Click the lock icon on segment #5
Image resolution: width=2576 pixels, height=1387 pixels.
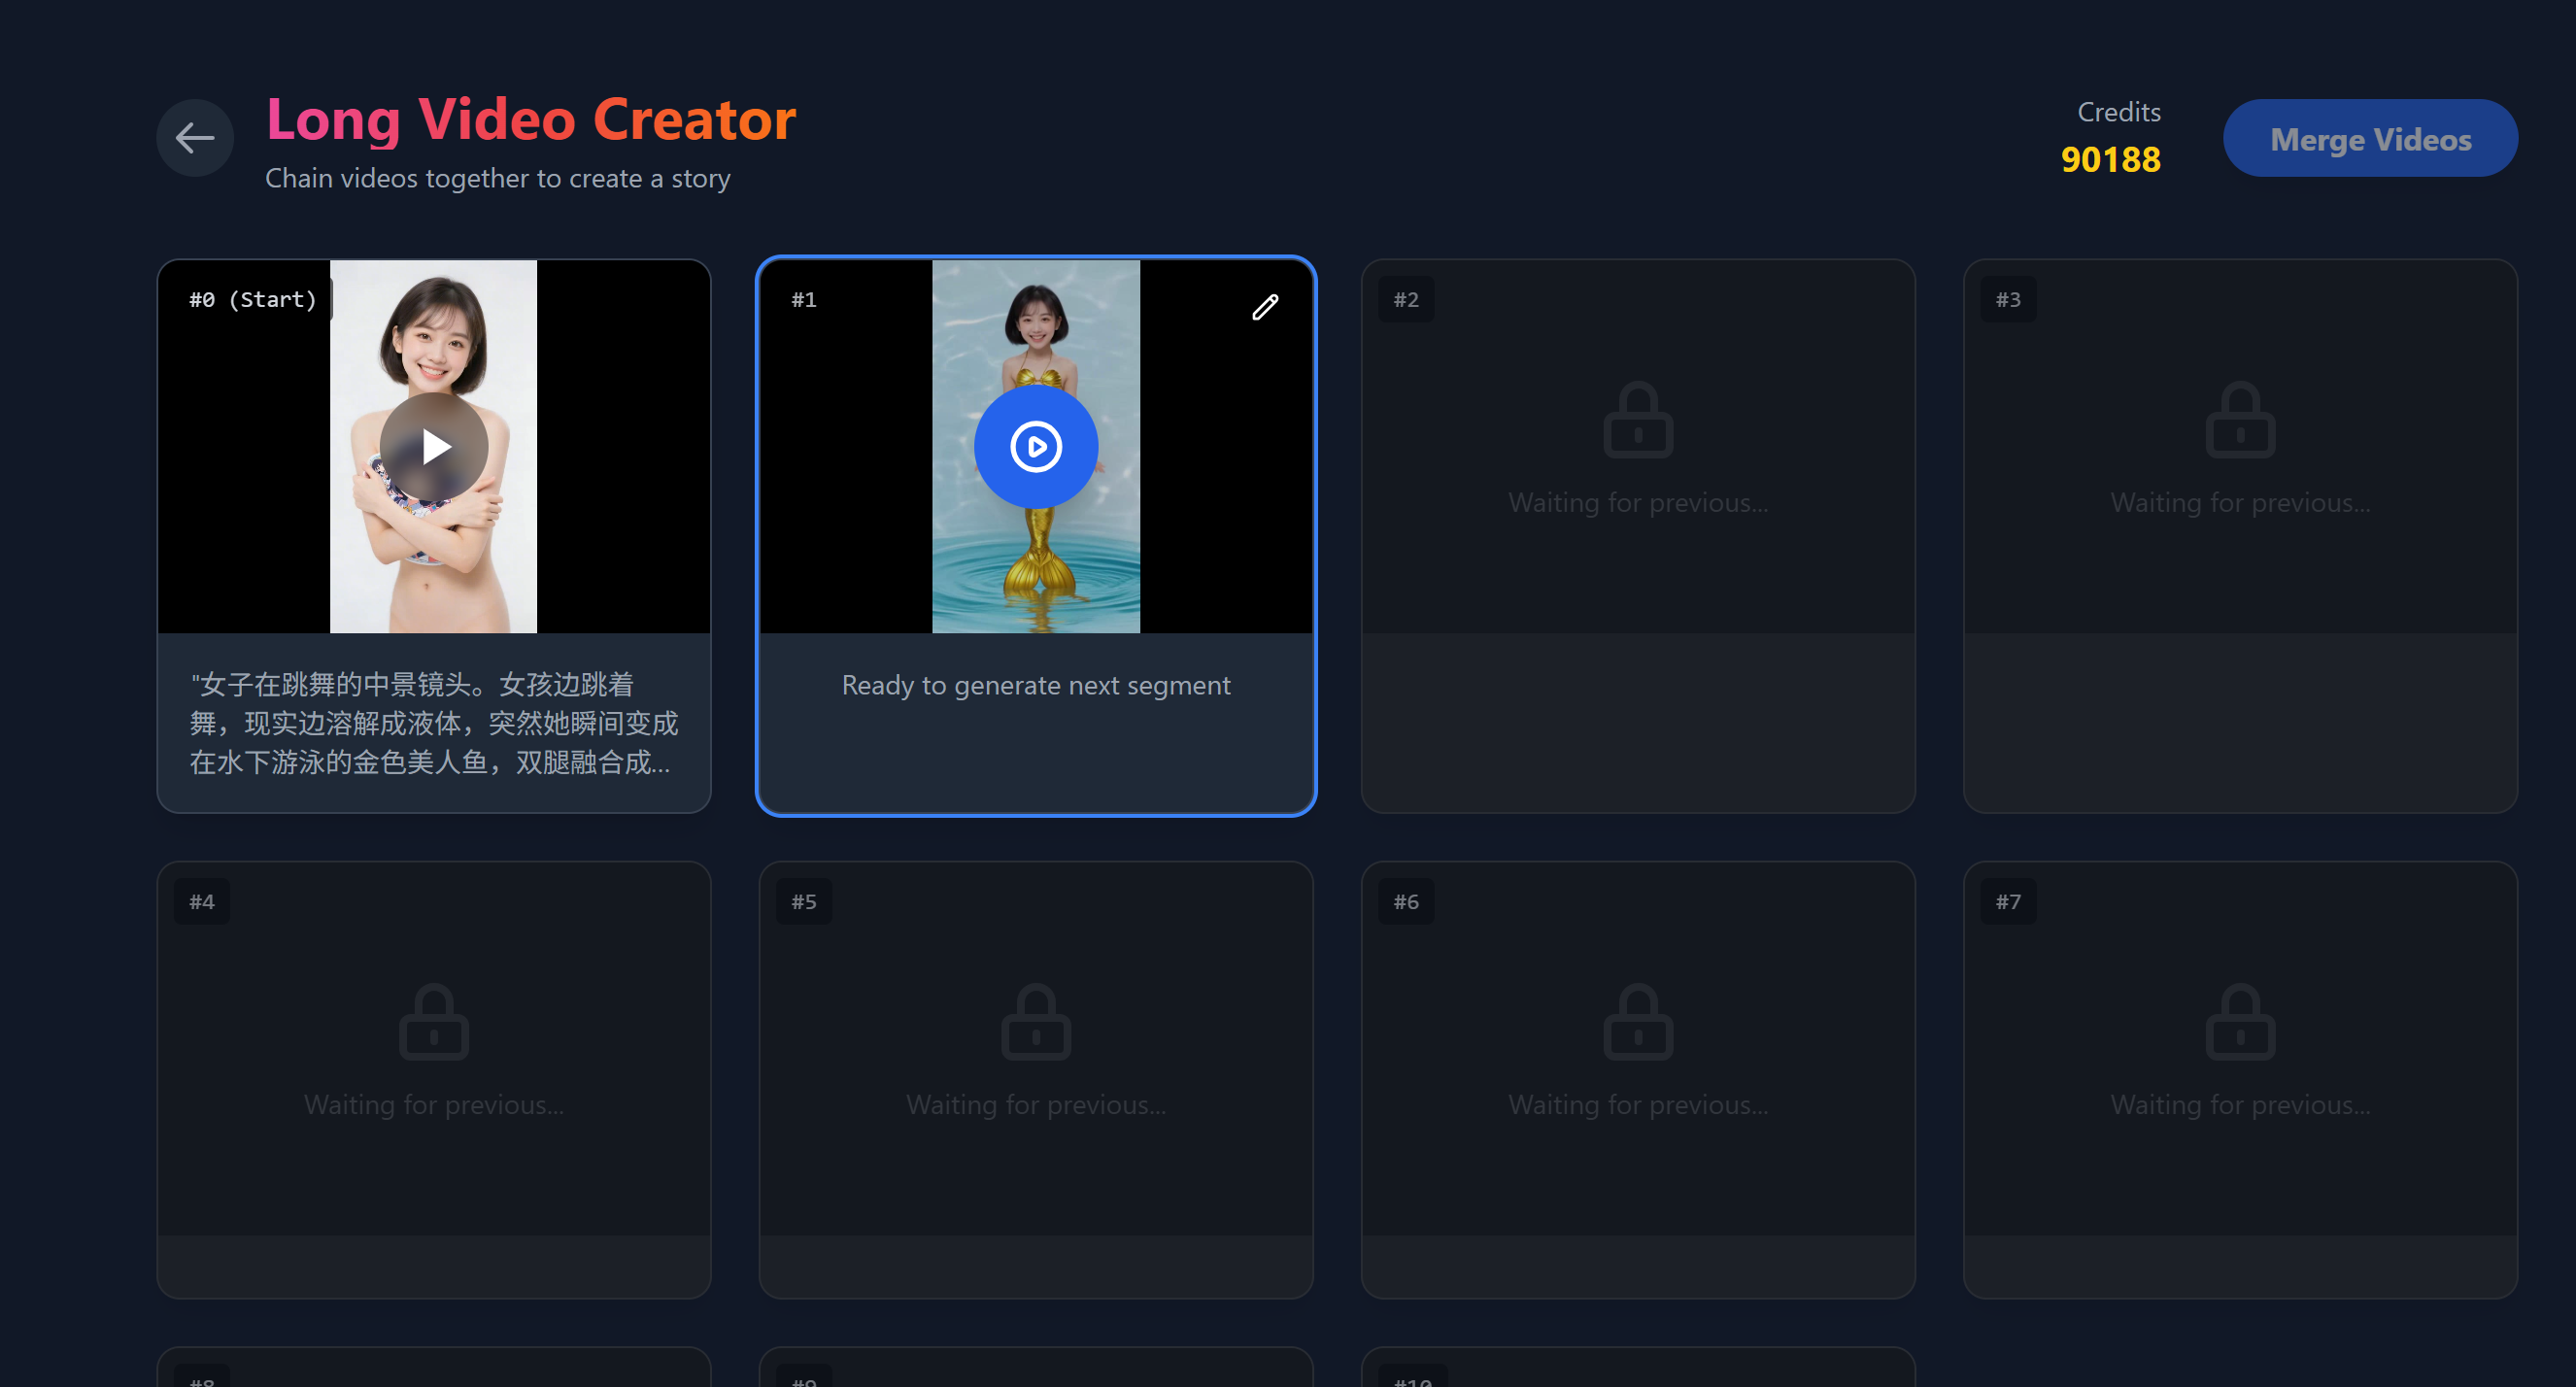(x=1036, y=1023)
